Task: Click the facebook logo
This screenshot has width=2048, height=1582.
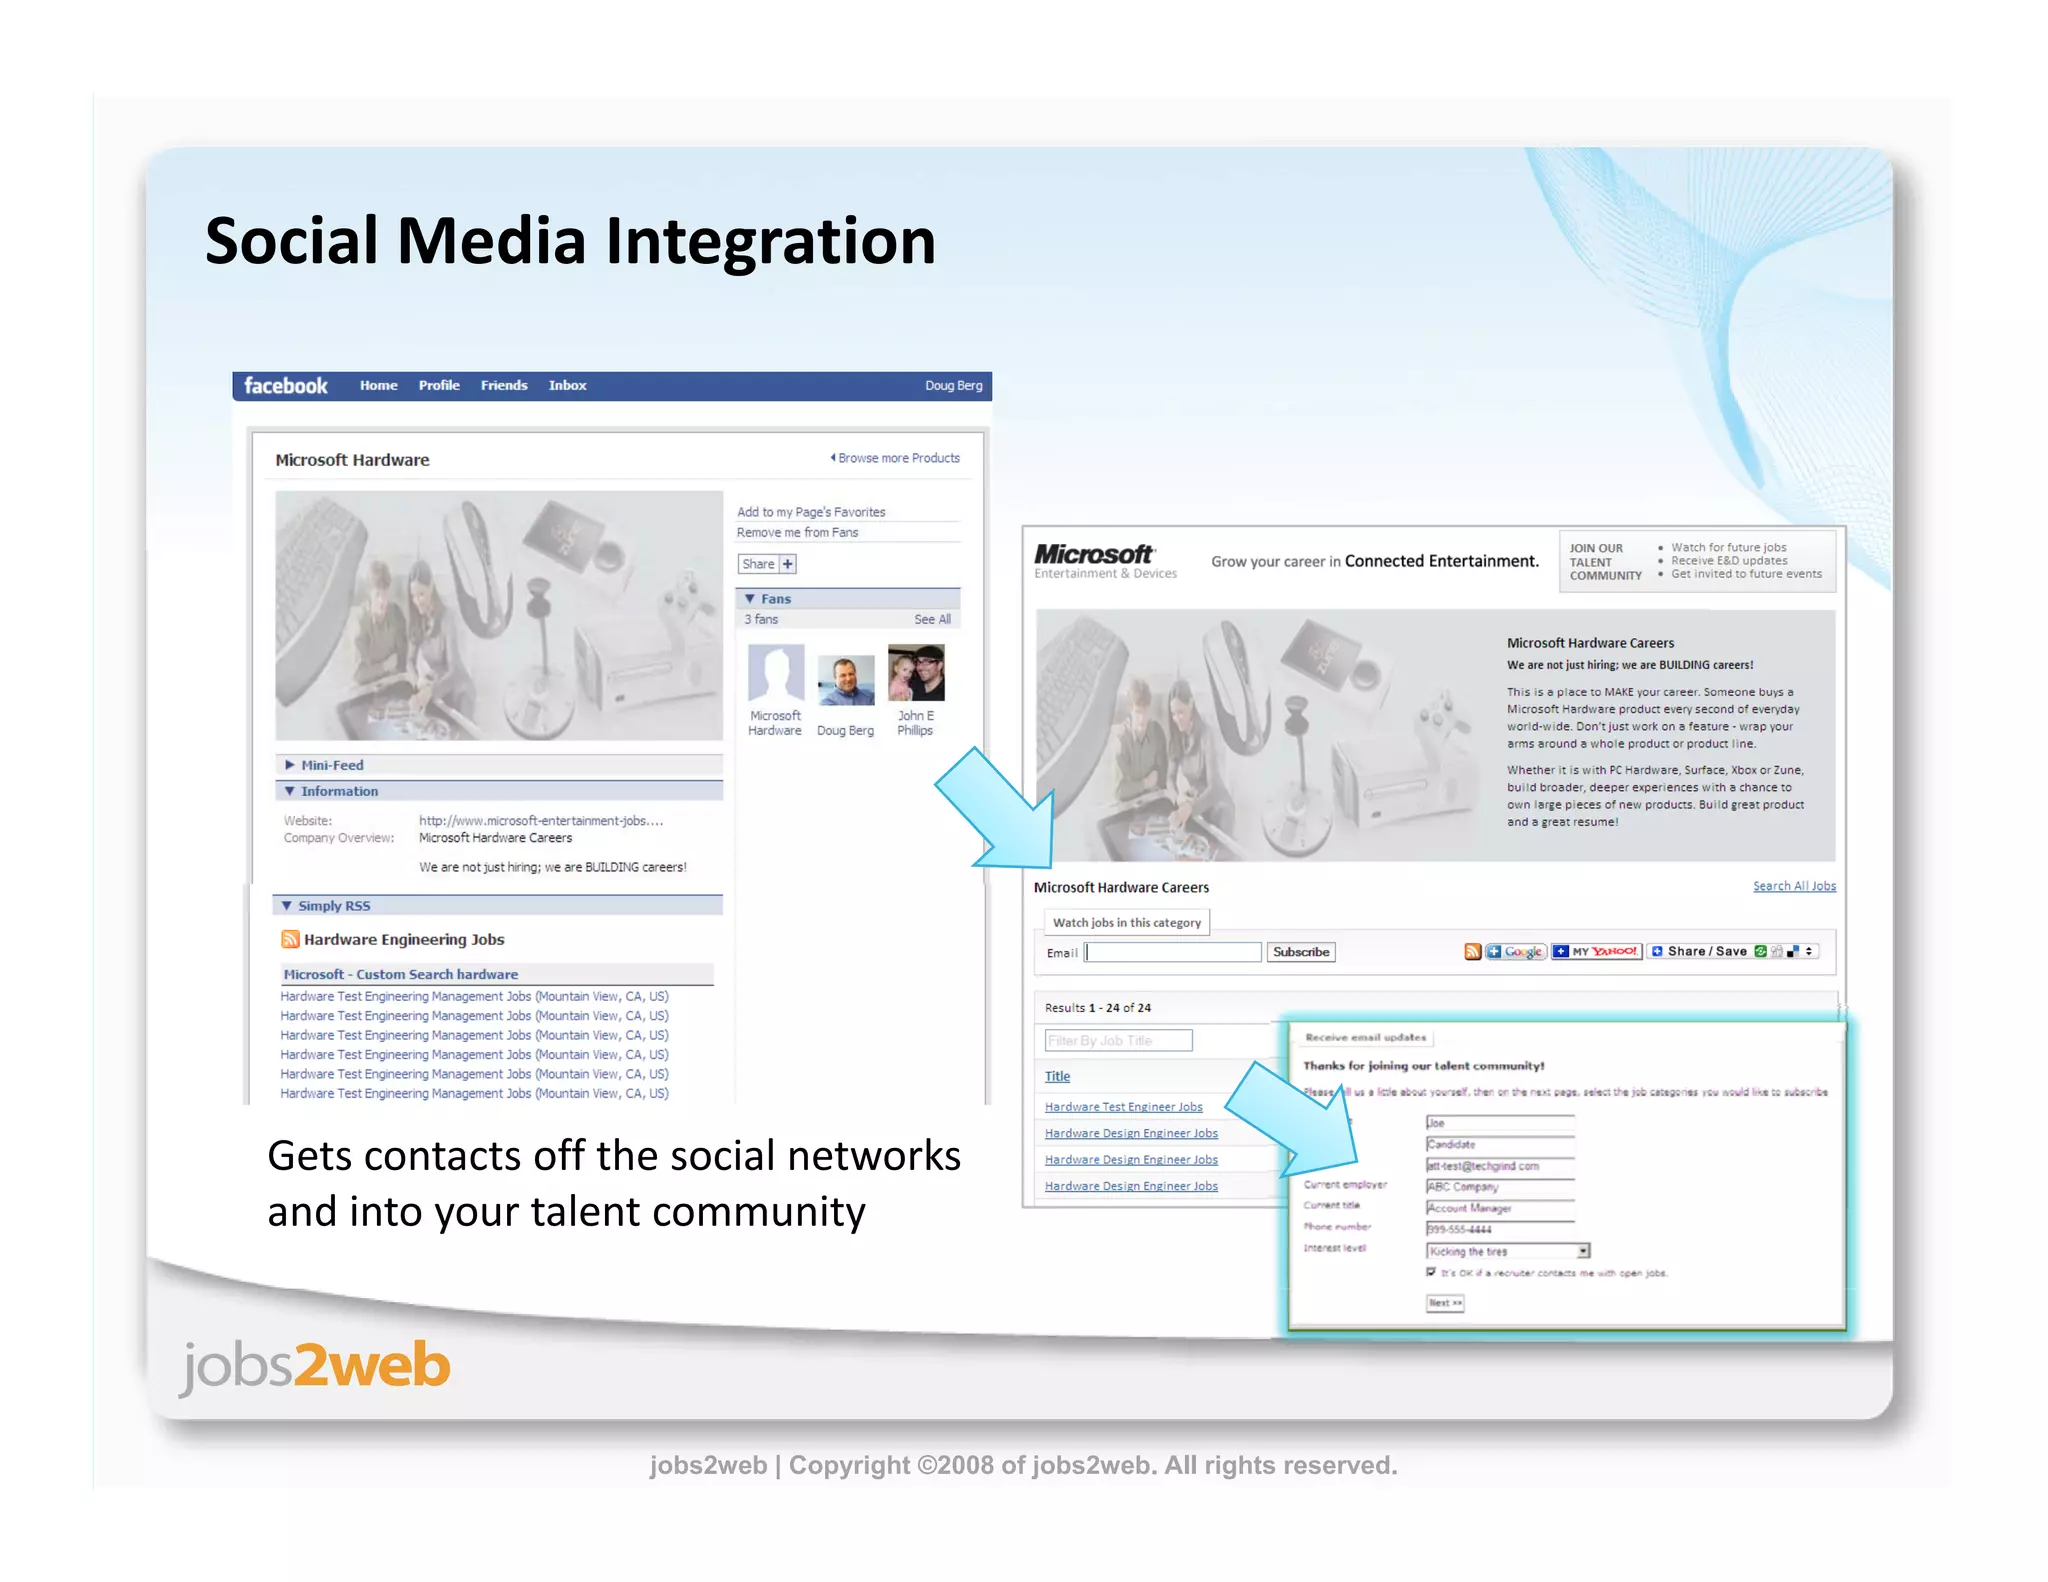Action: click(285, 386)
